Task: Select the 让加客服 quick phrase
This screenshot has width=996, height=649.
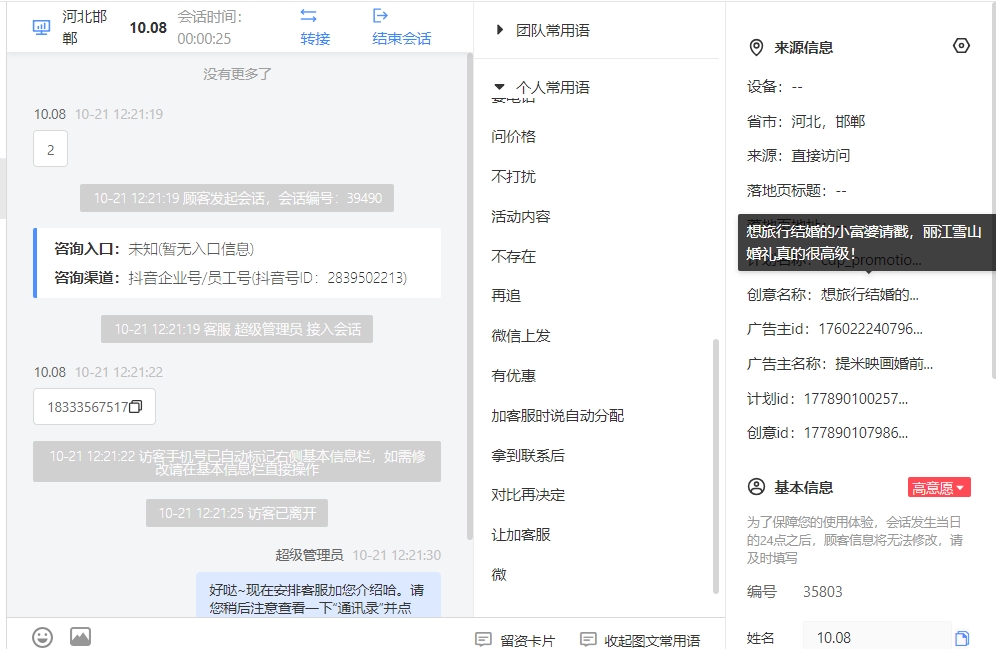Action: point(521,535)
